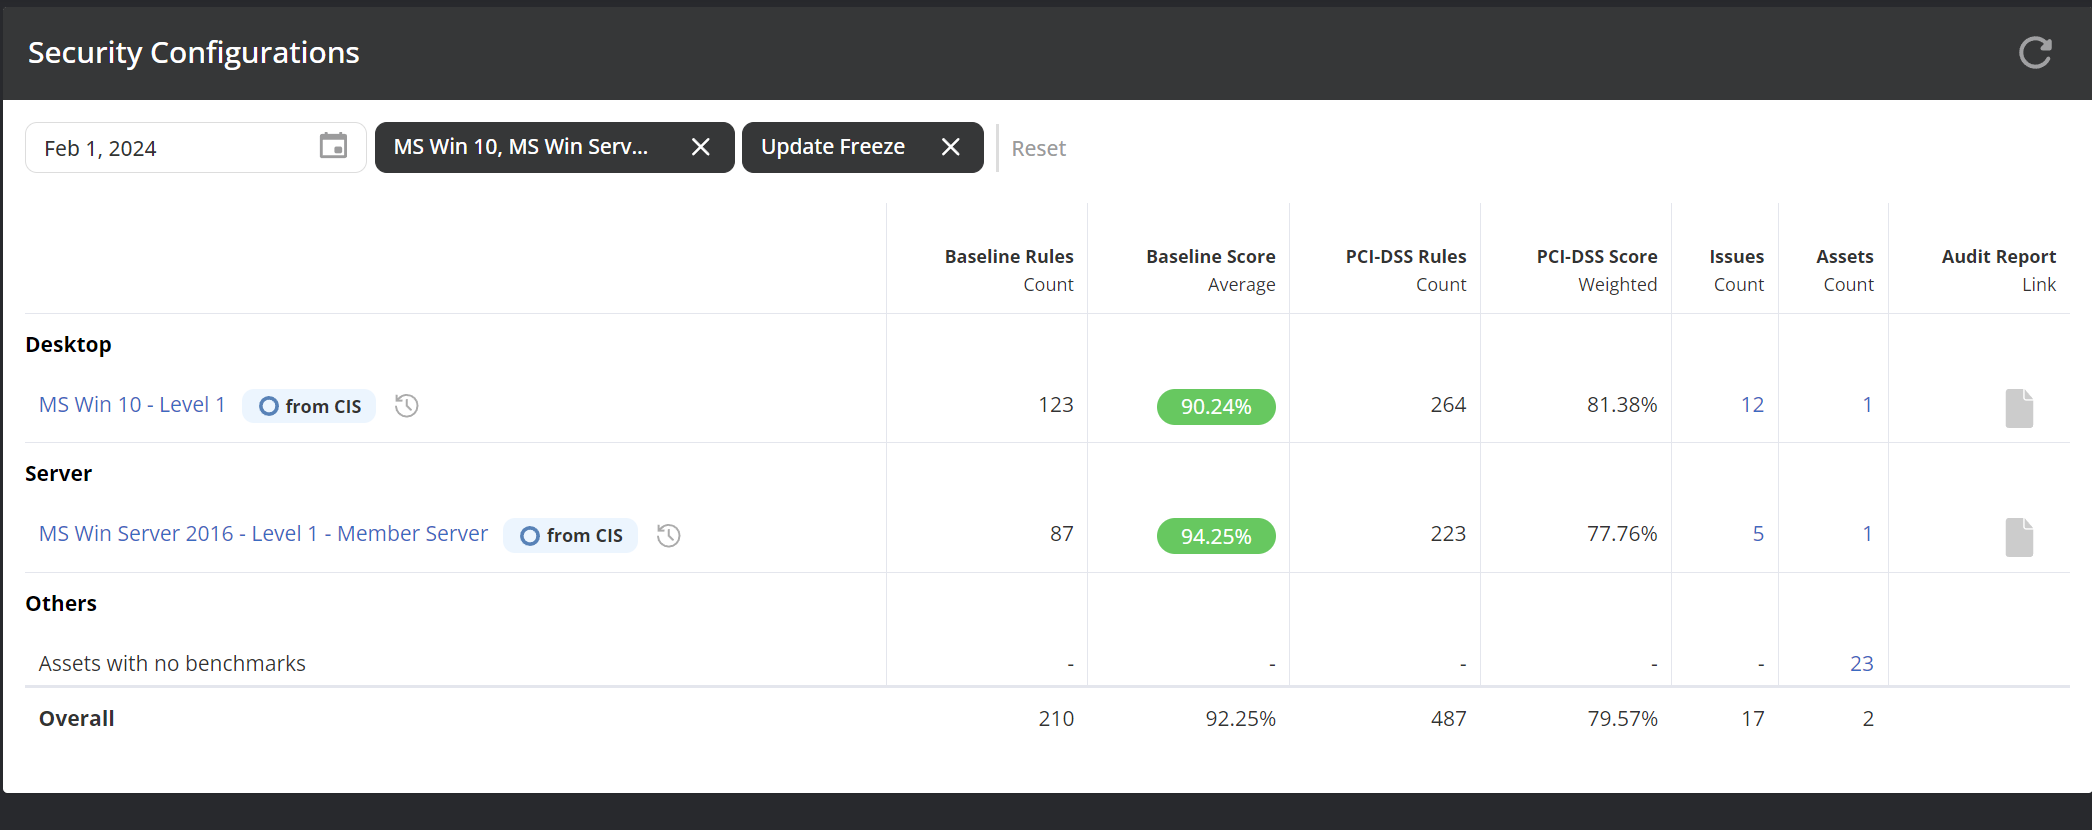
Task: View history for MS Win Server 2016
Action: coord(668,536)
